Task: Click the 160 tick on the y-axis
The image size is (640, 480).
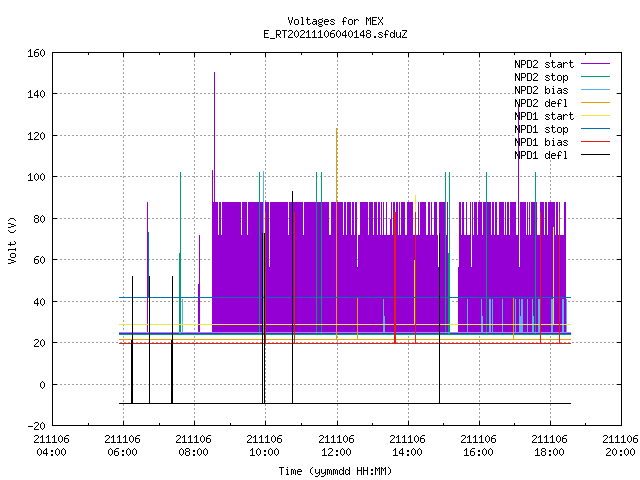Action: pos(36,53)
